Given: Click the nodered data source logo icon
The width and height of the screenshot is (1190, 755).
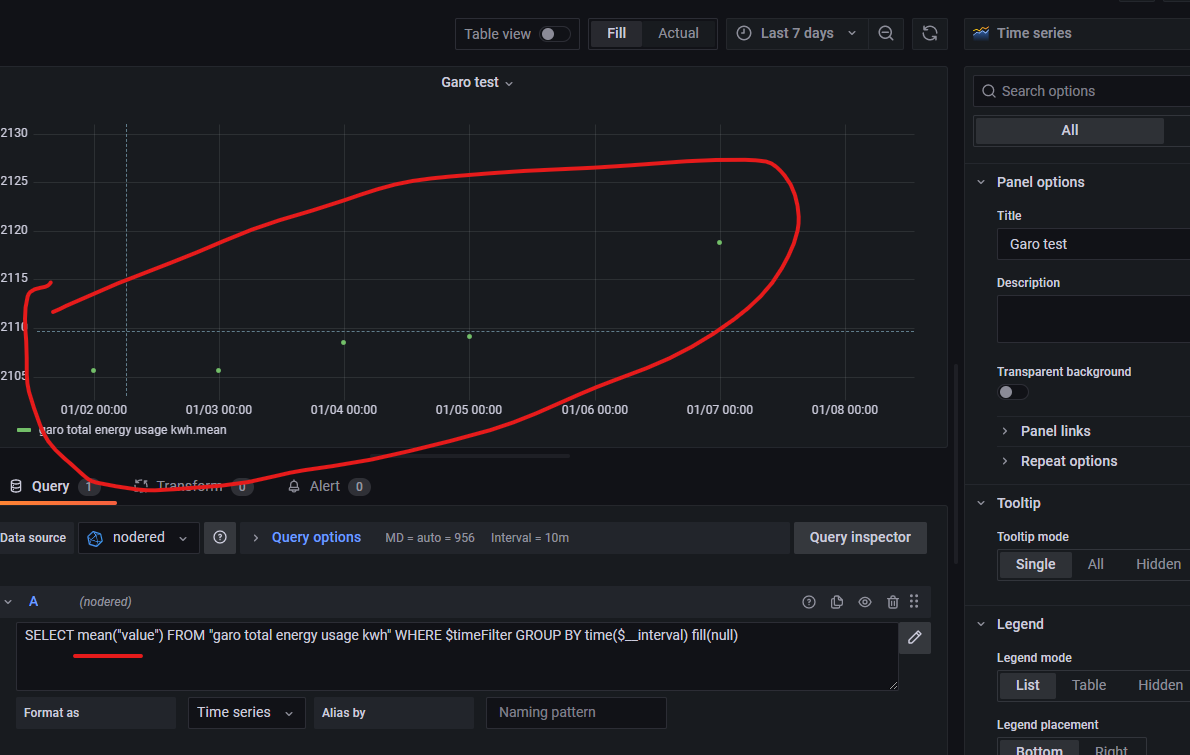Looking at the screenshot, I should (x=95, y=538).
